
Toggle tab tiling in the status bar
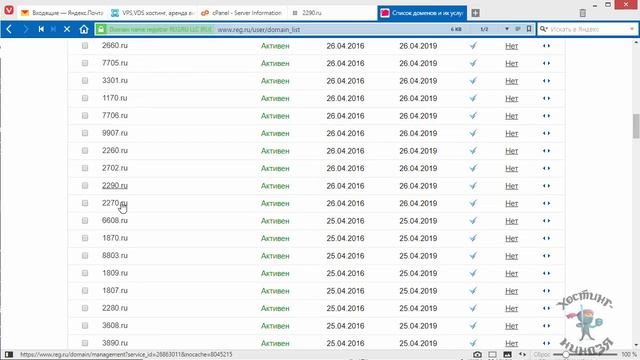[493, 355]
